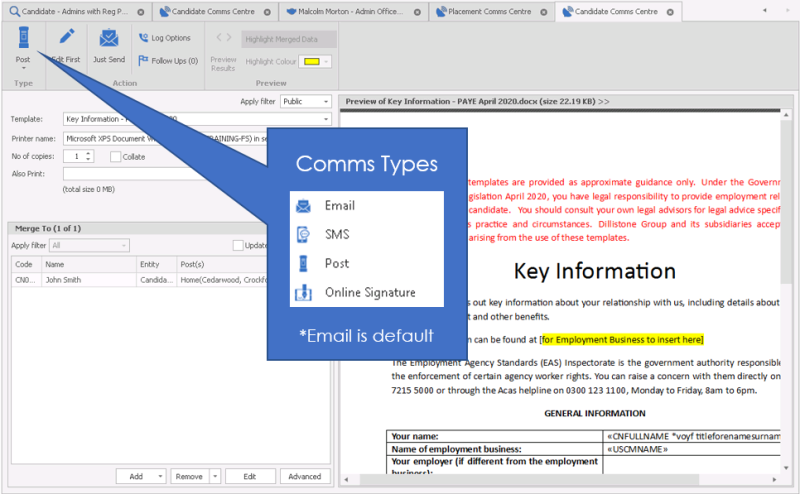
Task: Click the Edit First pencil icon
Action: click(67, 39)
